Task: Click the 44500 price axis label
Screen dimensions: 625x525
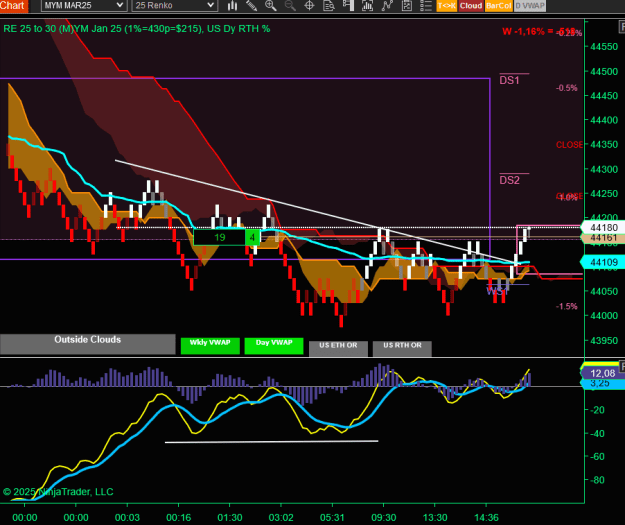Action: [603, 72]
